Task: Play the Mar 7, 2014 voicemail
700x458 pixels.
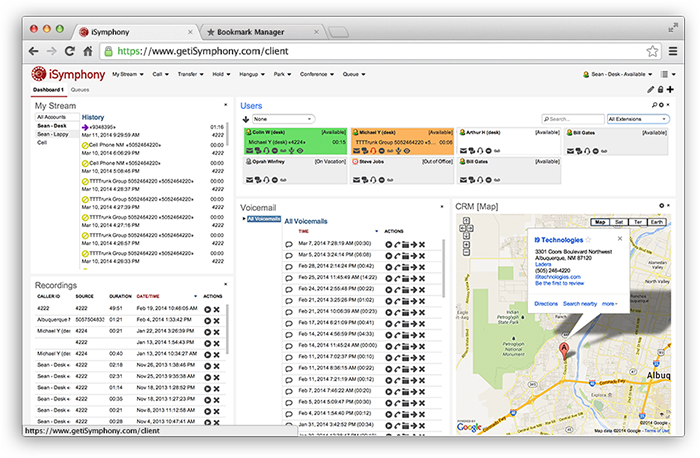Action: tap(389, 244)
